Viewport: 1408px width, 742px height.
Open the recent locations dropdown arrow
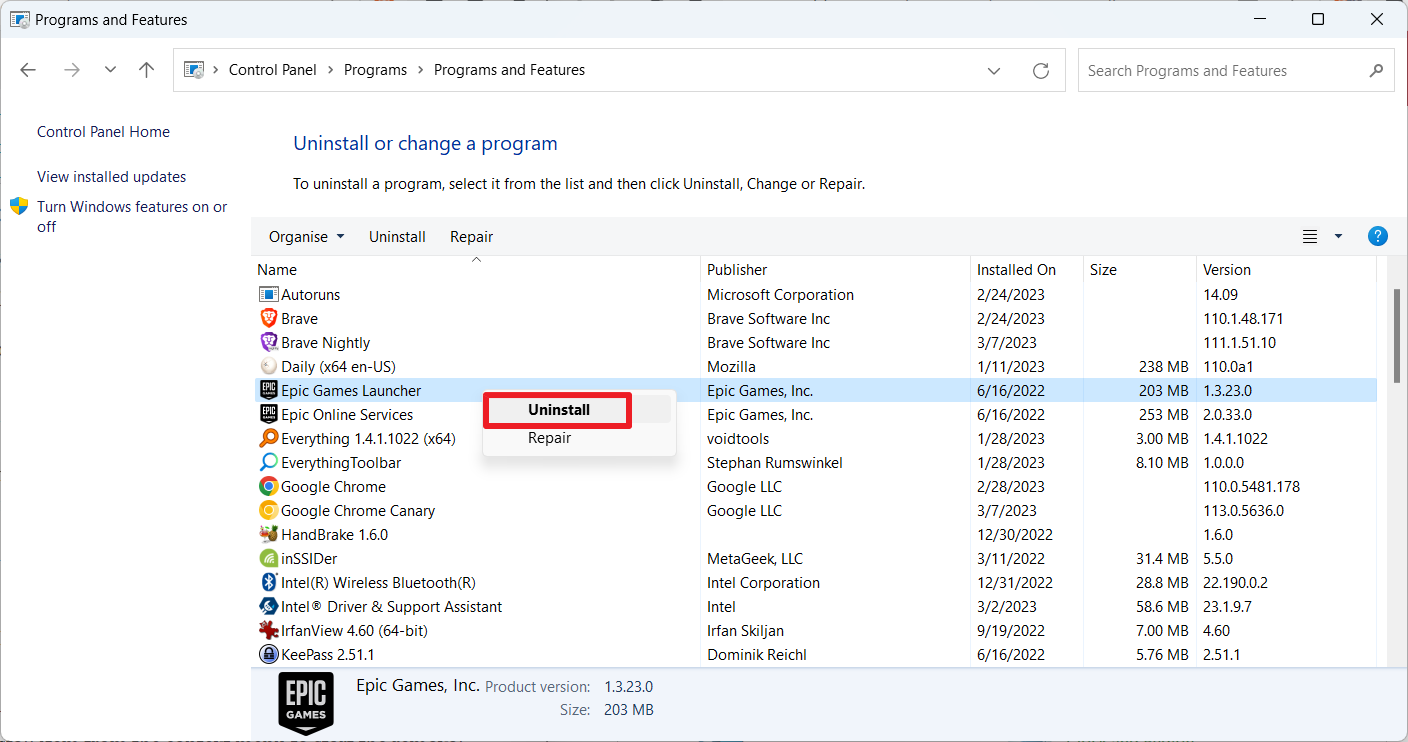110,70
